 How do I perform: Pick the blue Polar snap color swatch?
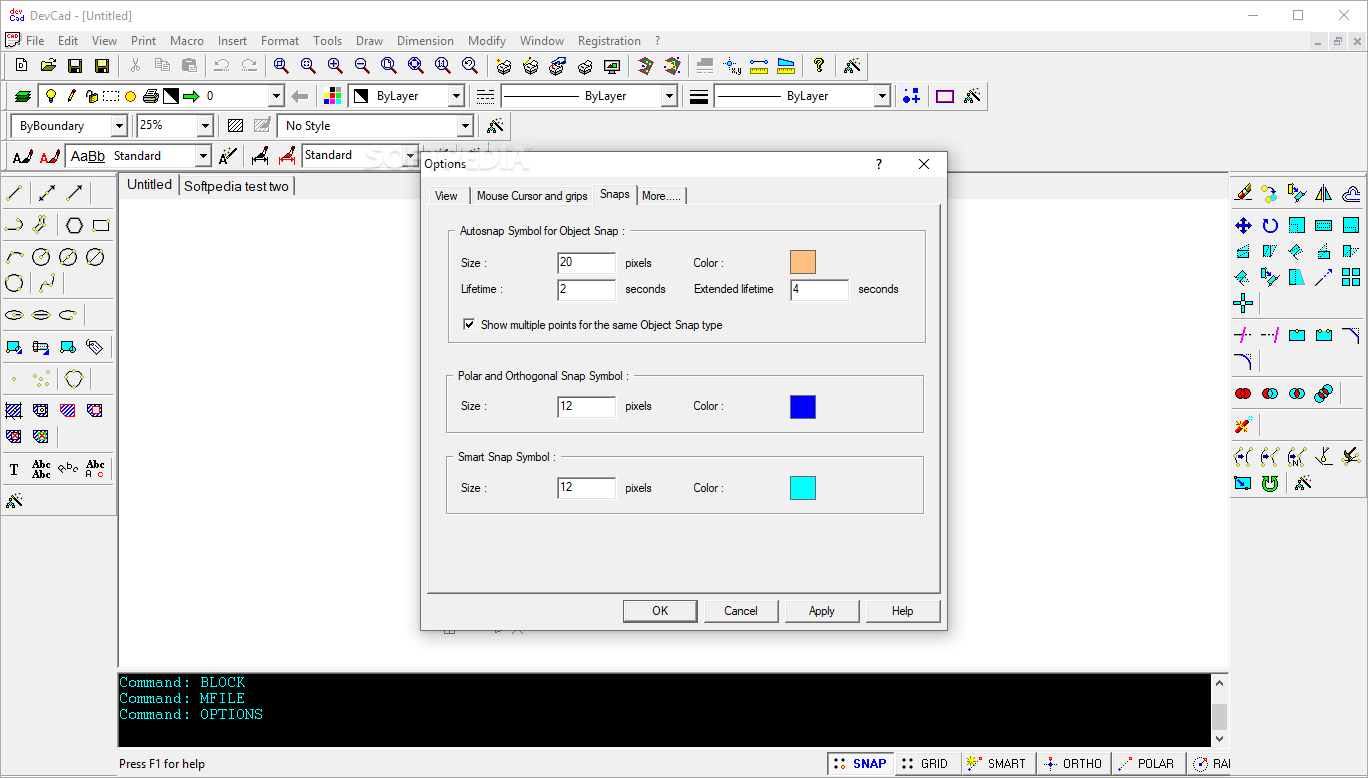[x=803, y=407]
